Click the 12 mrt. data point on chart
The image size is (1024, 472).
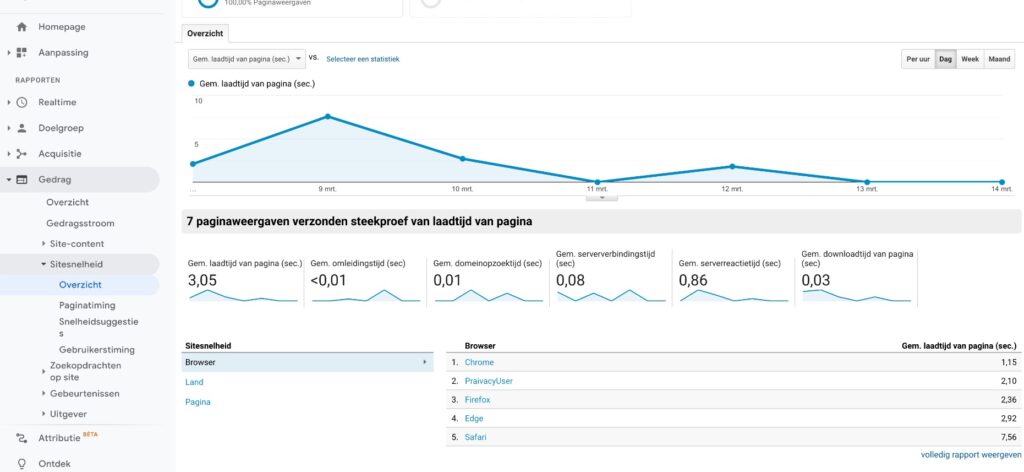pyautogui.click(x=732, y=166)
